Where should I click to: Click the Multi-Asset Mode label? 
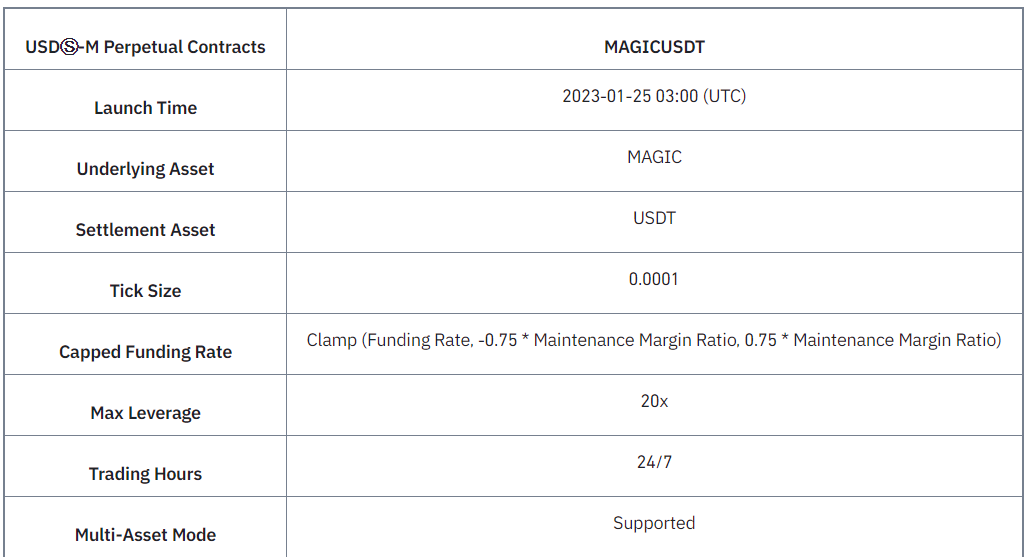(x=145, y=535)
